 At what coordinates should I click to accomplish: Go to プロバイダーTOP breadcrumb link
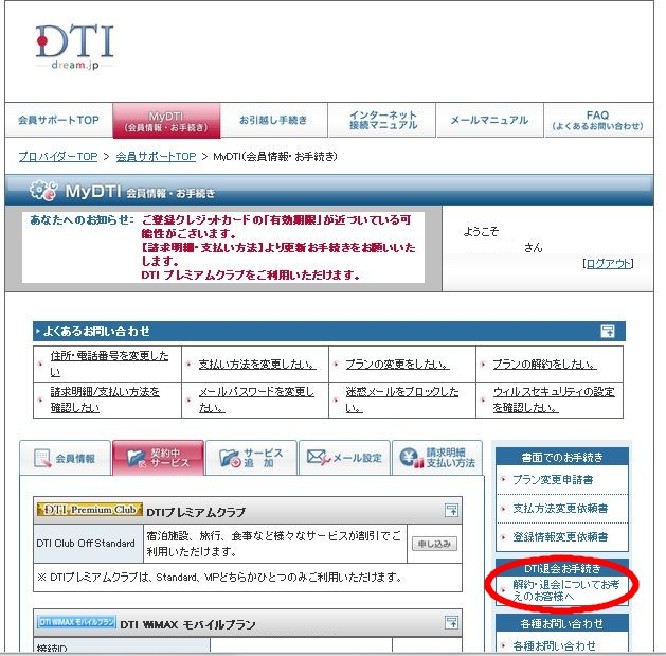click(57, 157)
